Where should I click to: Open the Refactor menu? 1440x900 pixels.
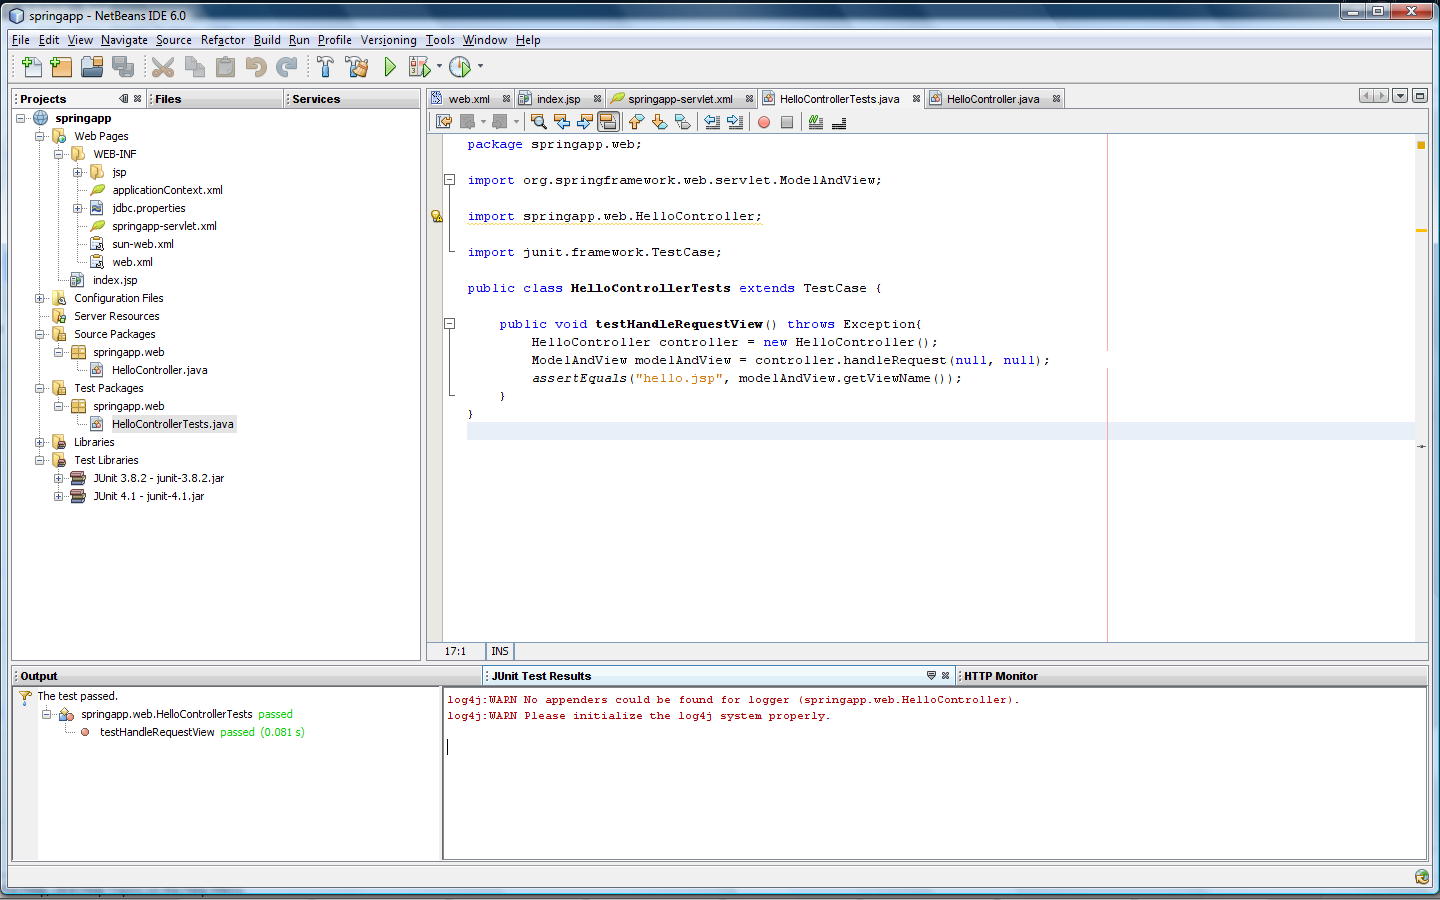point(222,40)
